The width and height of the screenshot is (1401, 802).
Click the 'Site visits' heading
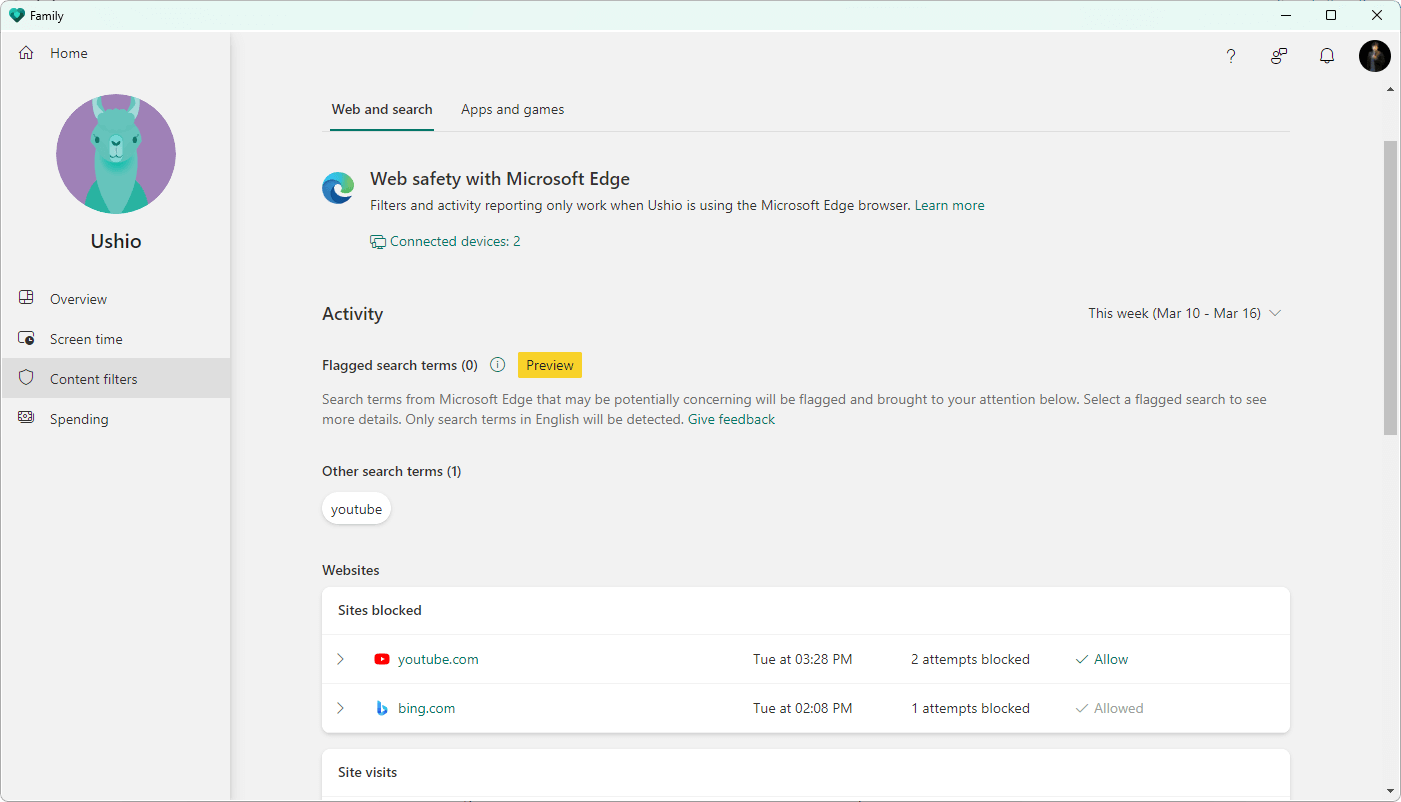click(368, 773)
